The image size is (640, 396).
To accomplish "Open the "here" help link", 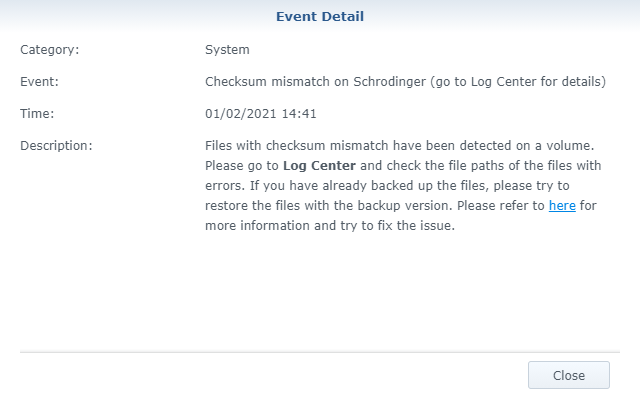I will pos(562,205).
